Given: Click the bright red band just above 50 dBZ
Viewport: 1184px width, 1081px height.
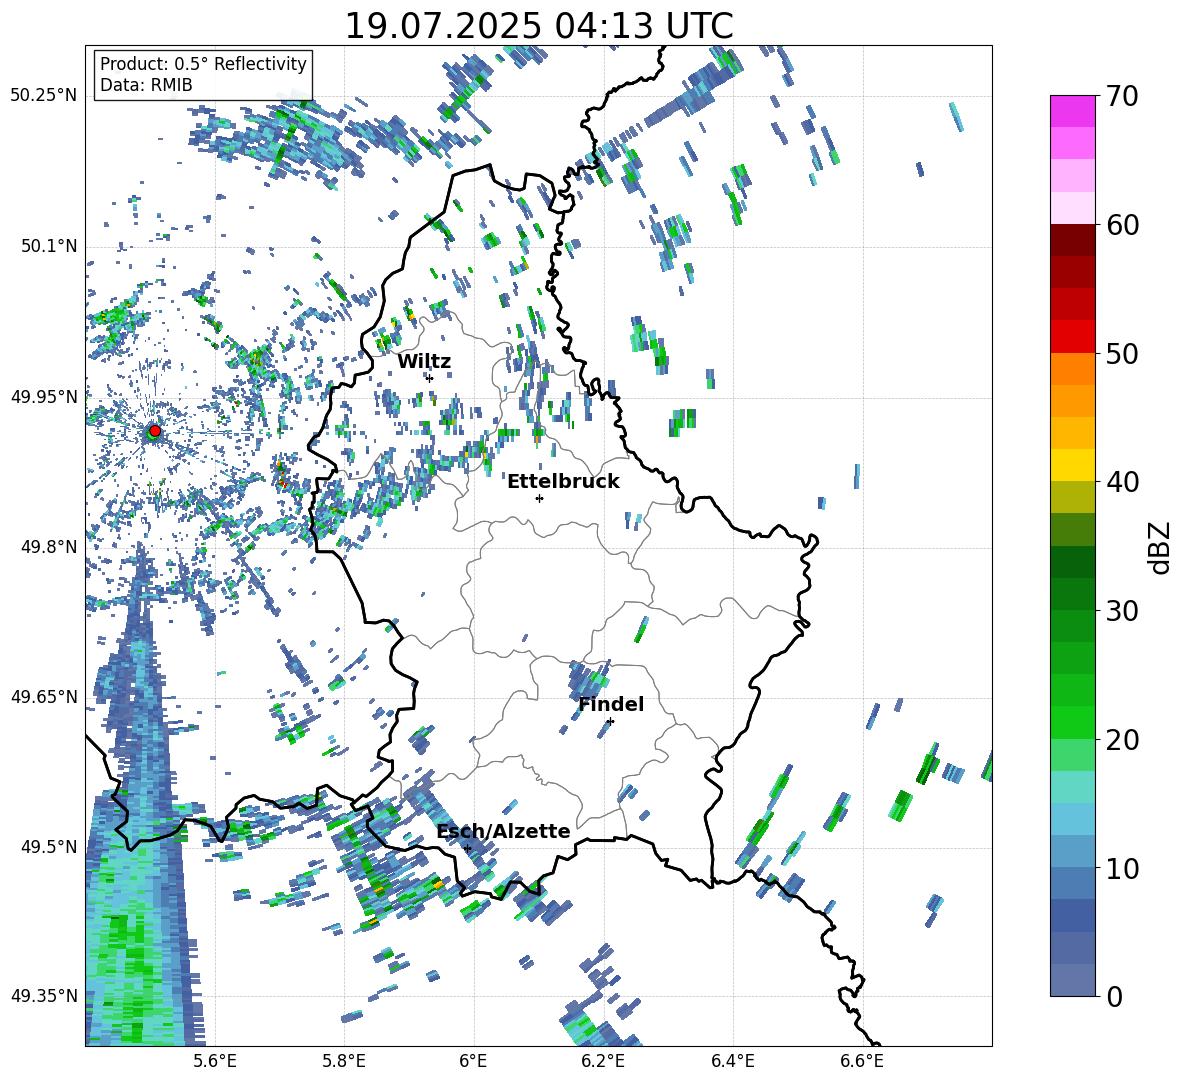Looking at the screenshot, I should pos(1072,336).
